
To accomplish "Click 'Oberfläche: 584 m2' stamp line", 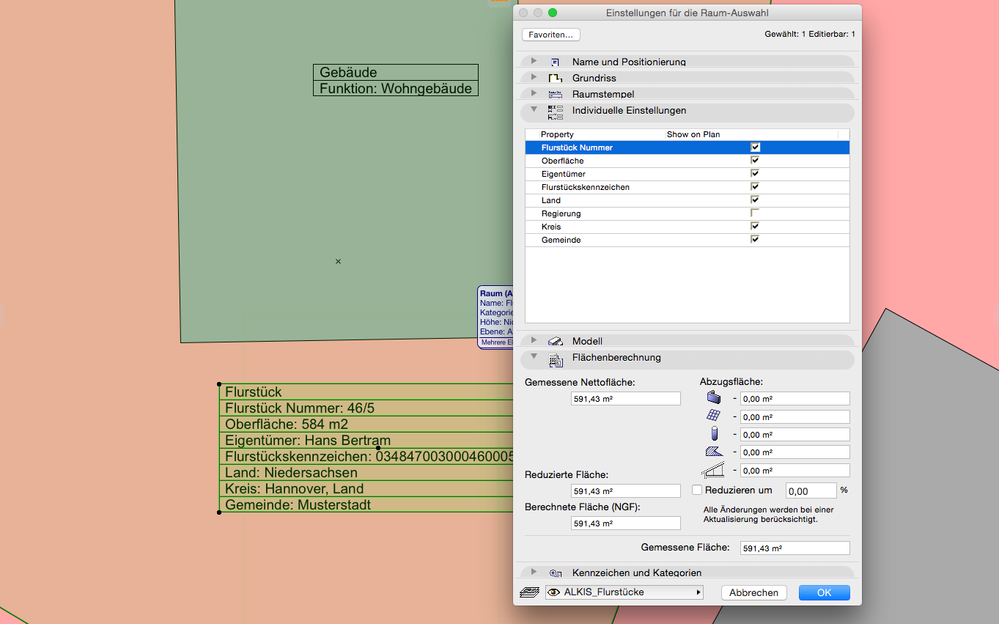I will coord(286,424).
